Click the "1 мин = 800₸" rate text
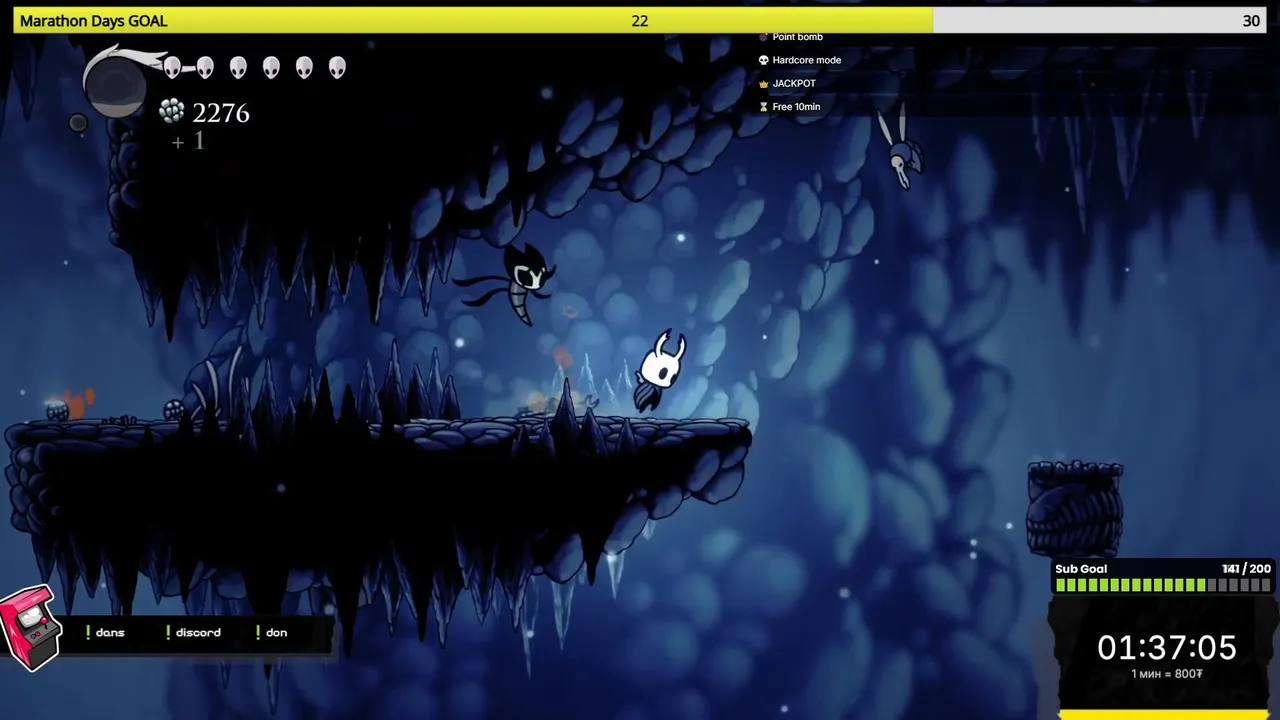Screen dimensions: 1280x720 coord(1167,674)
